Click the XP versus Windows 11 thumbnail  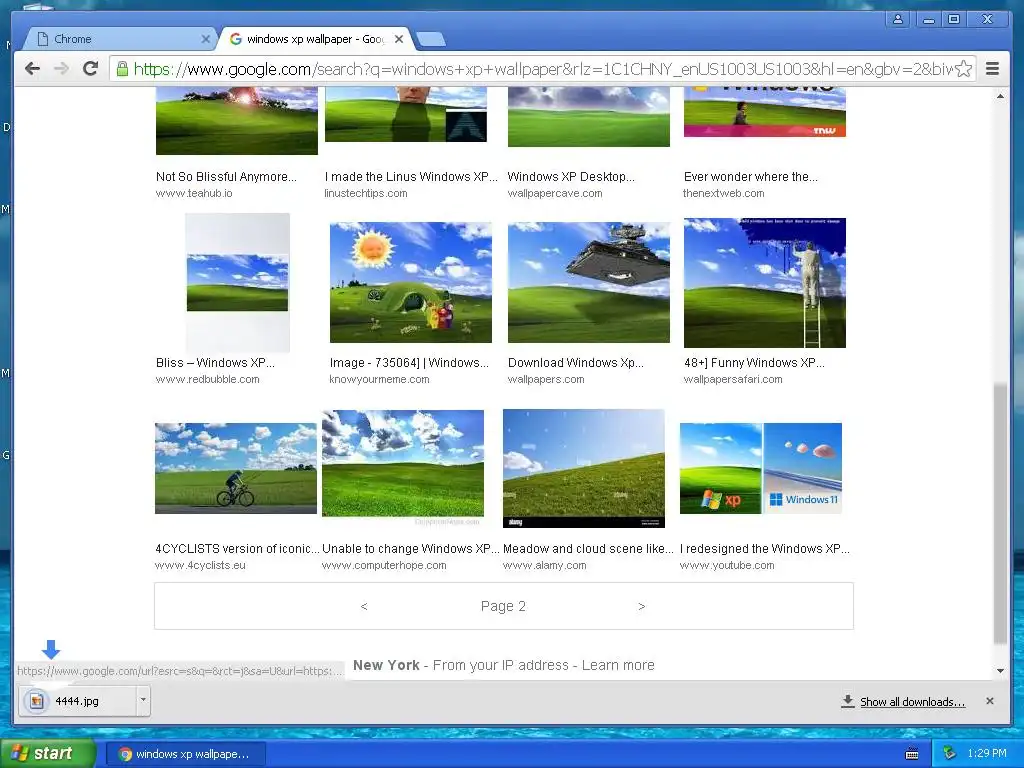pos(761,468)
